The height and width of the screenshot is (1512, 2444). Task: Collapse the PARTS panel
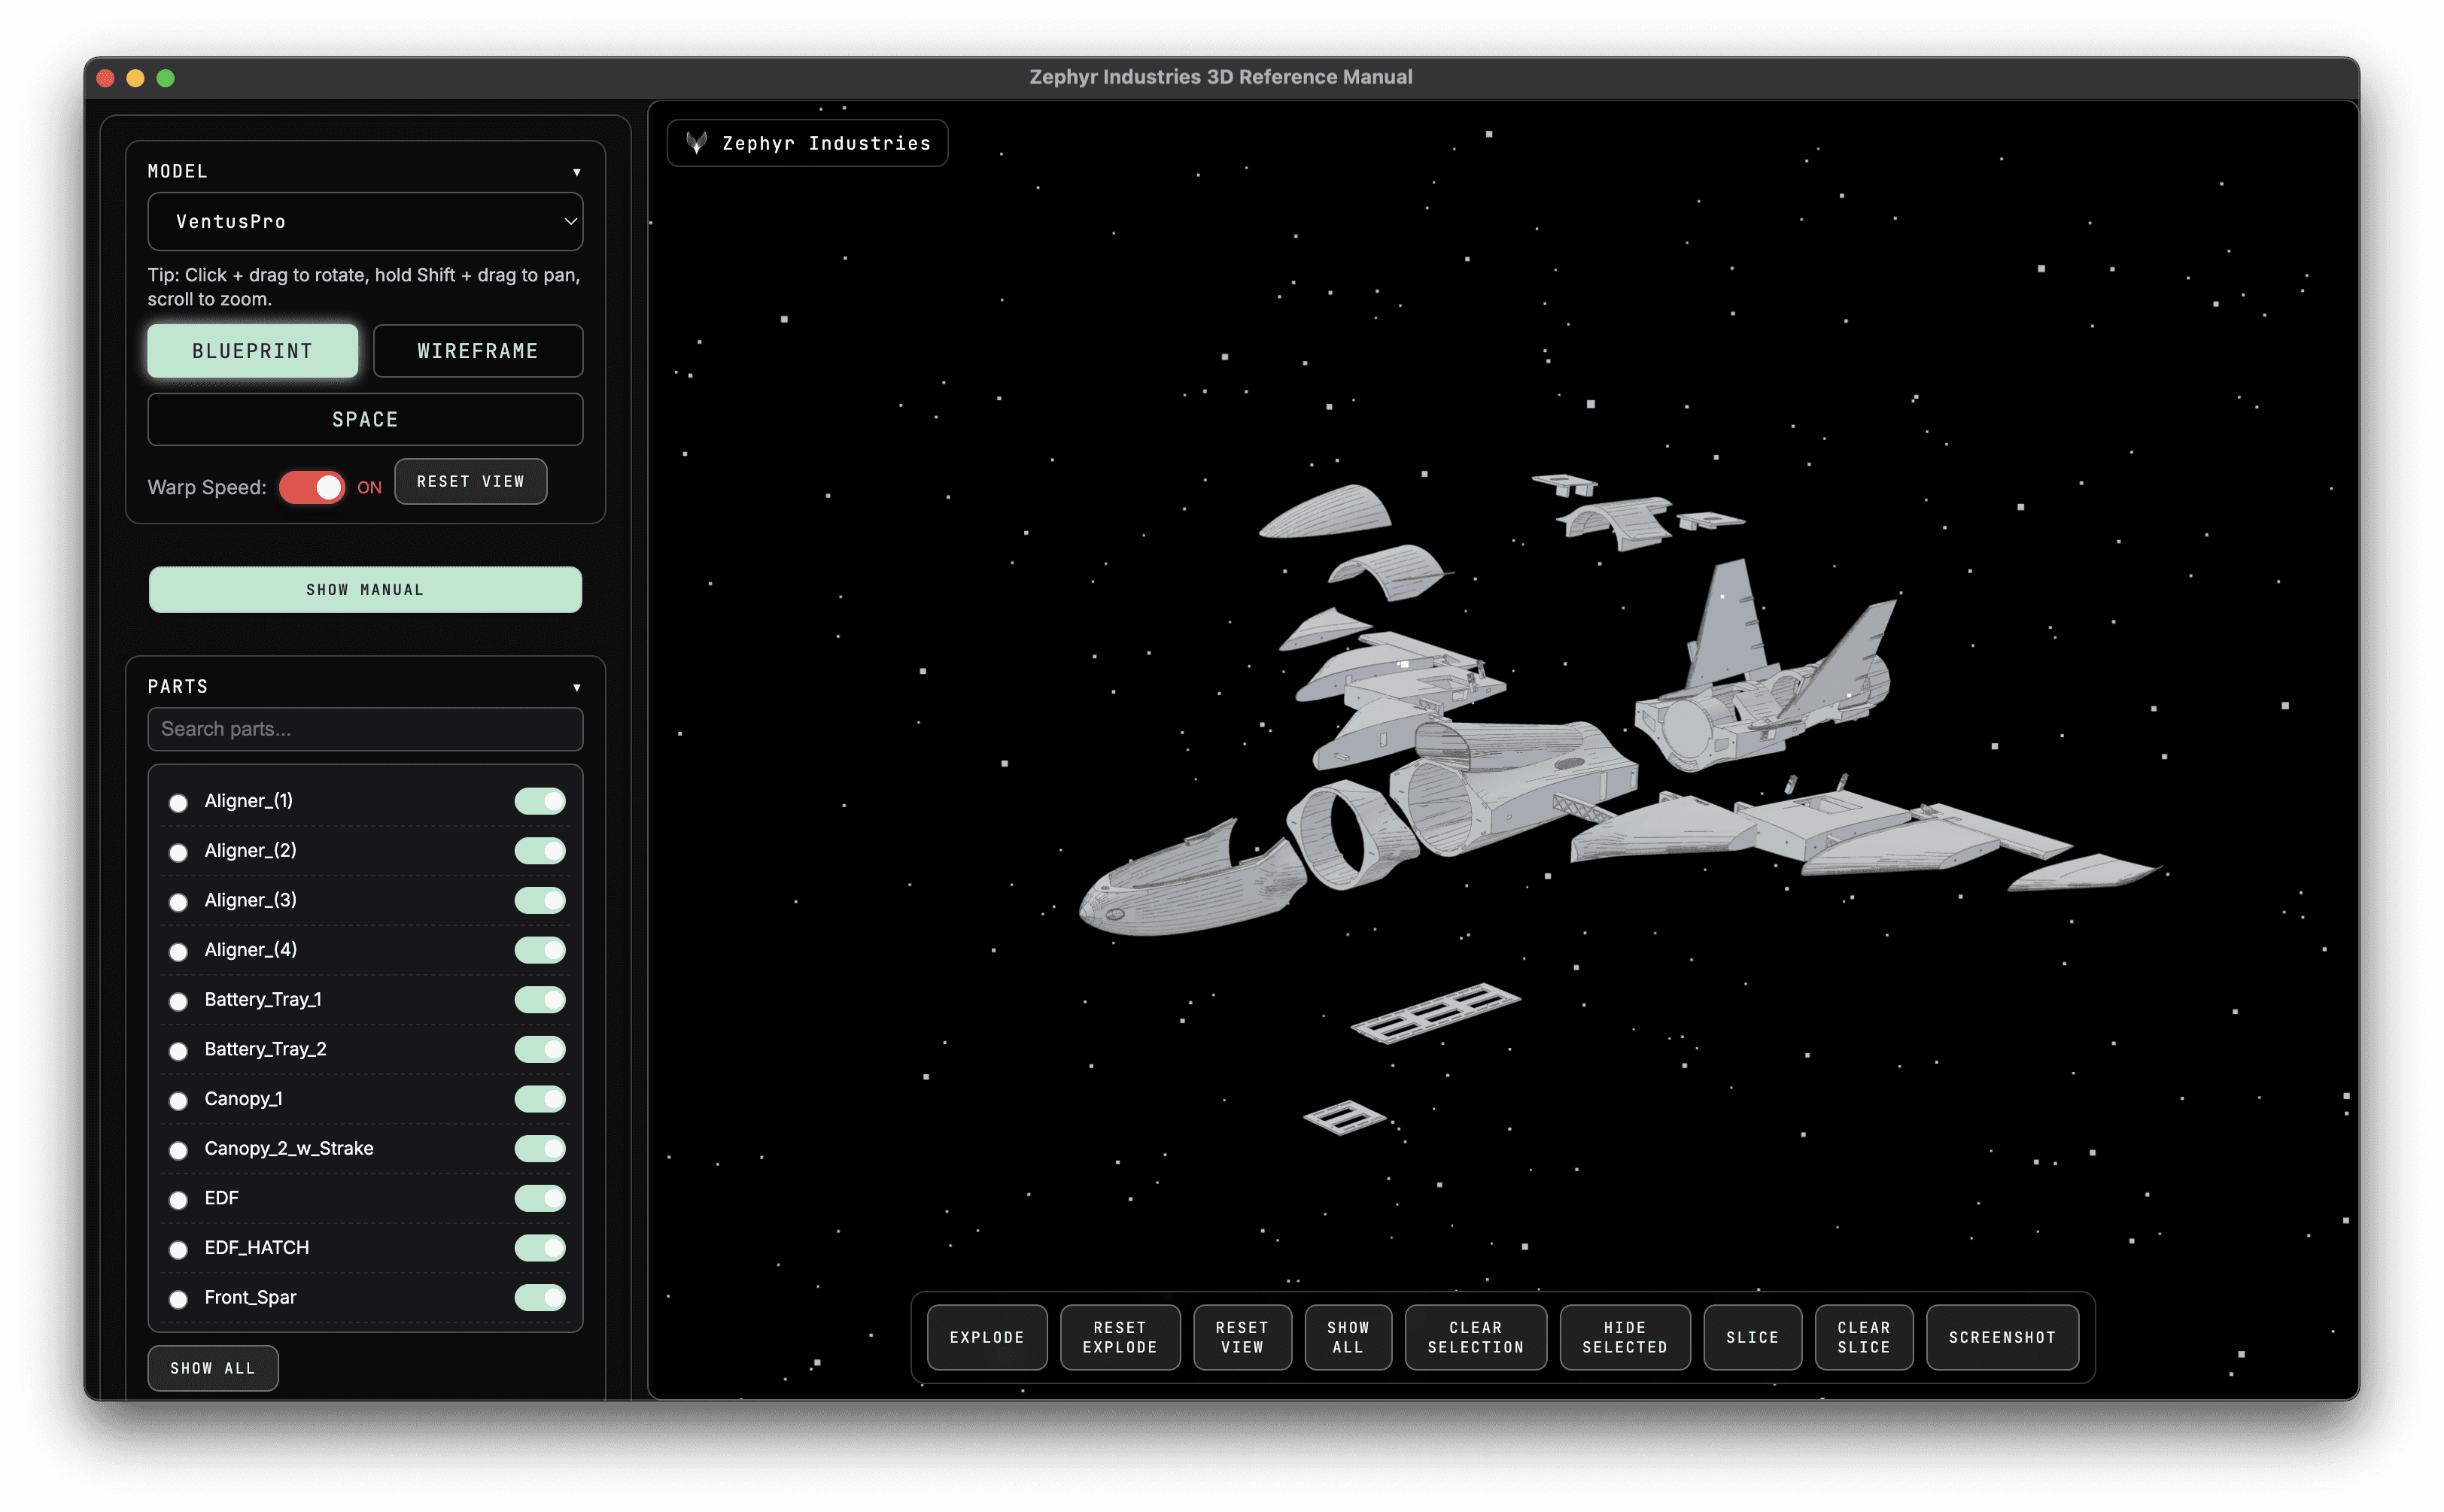(x=577, y=687)
